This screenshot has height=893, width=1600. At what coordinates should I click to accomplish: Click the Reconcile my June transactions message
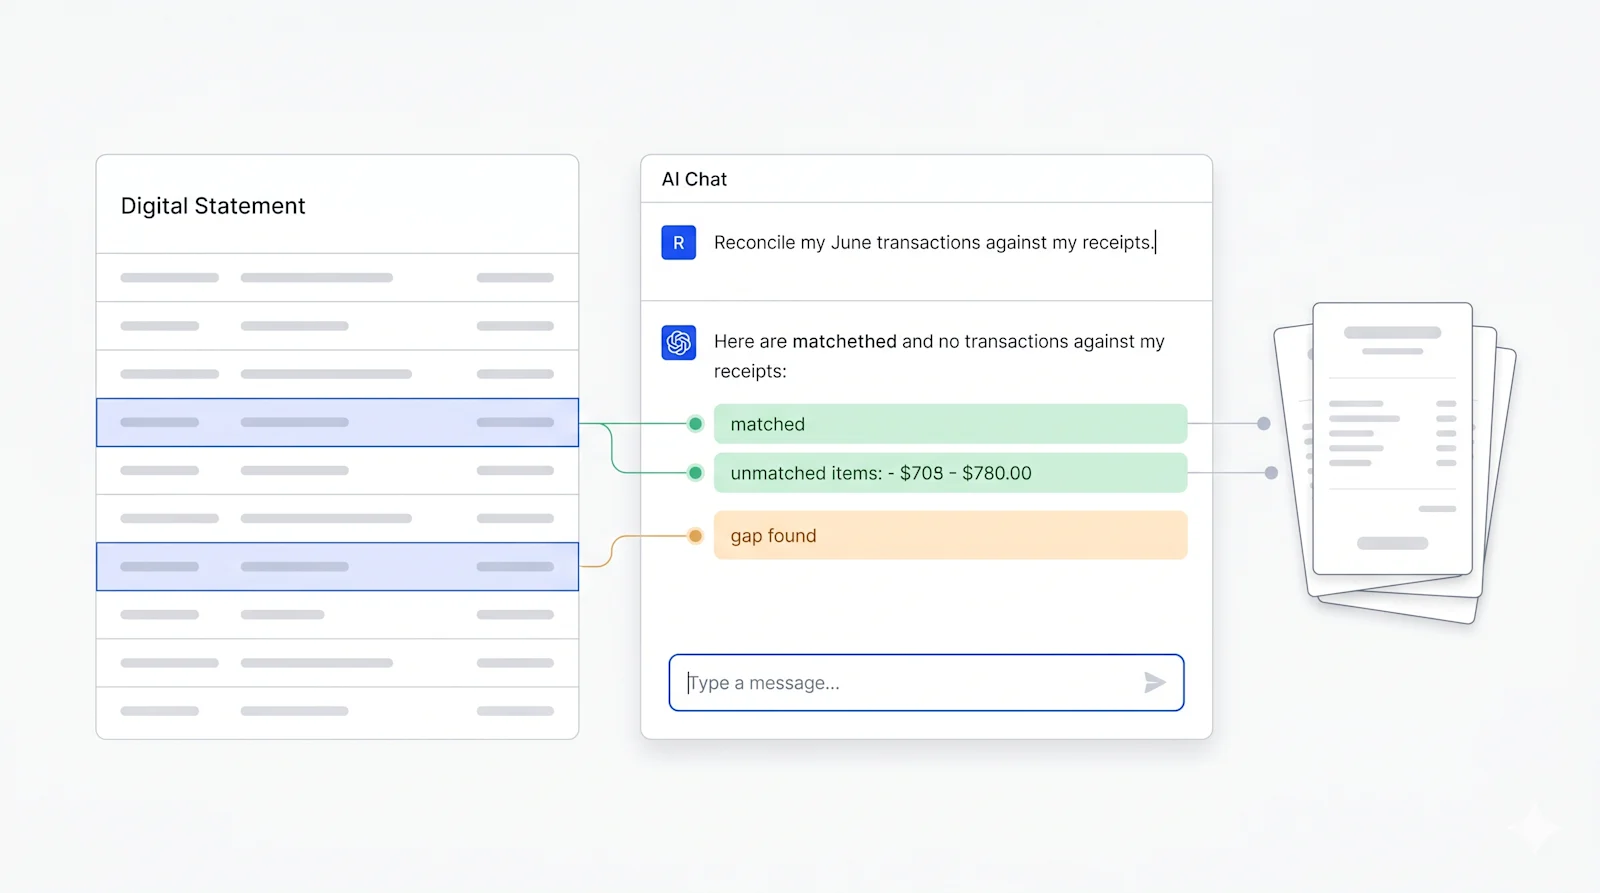pyautogui.click(x=933, y=243)
